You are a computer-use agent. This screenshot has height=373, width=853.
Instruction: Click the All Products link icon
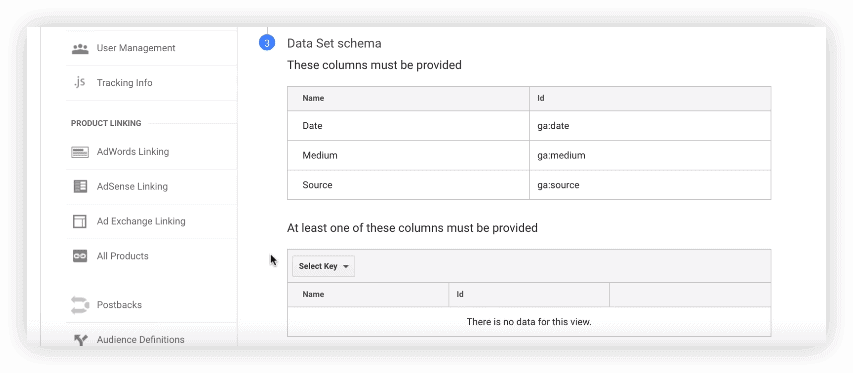pyautogui.click(x=80, y=256)
